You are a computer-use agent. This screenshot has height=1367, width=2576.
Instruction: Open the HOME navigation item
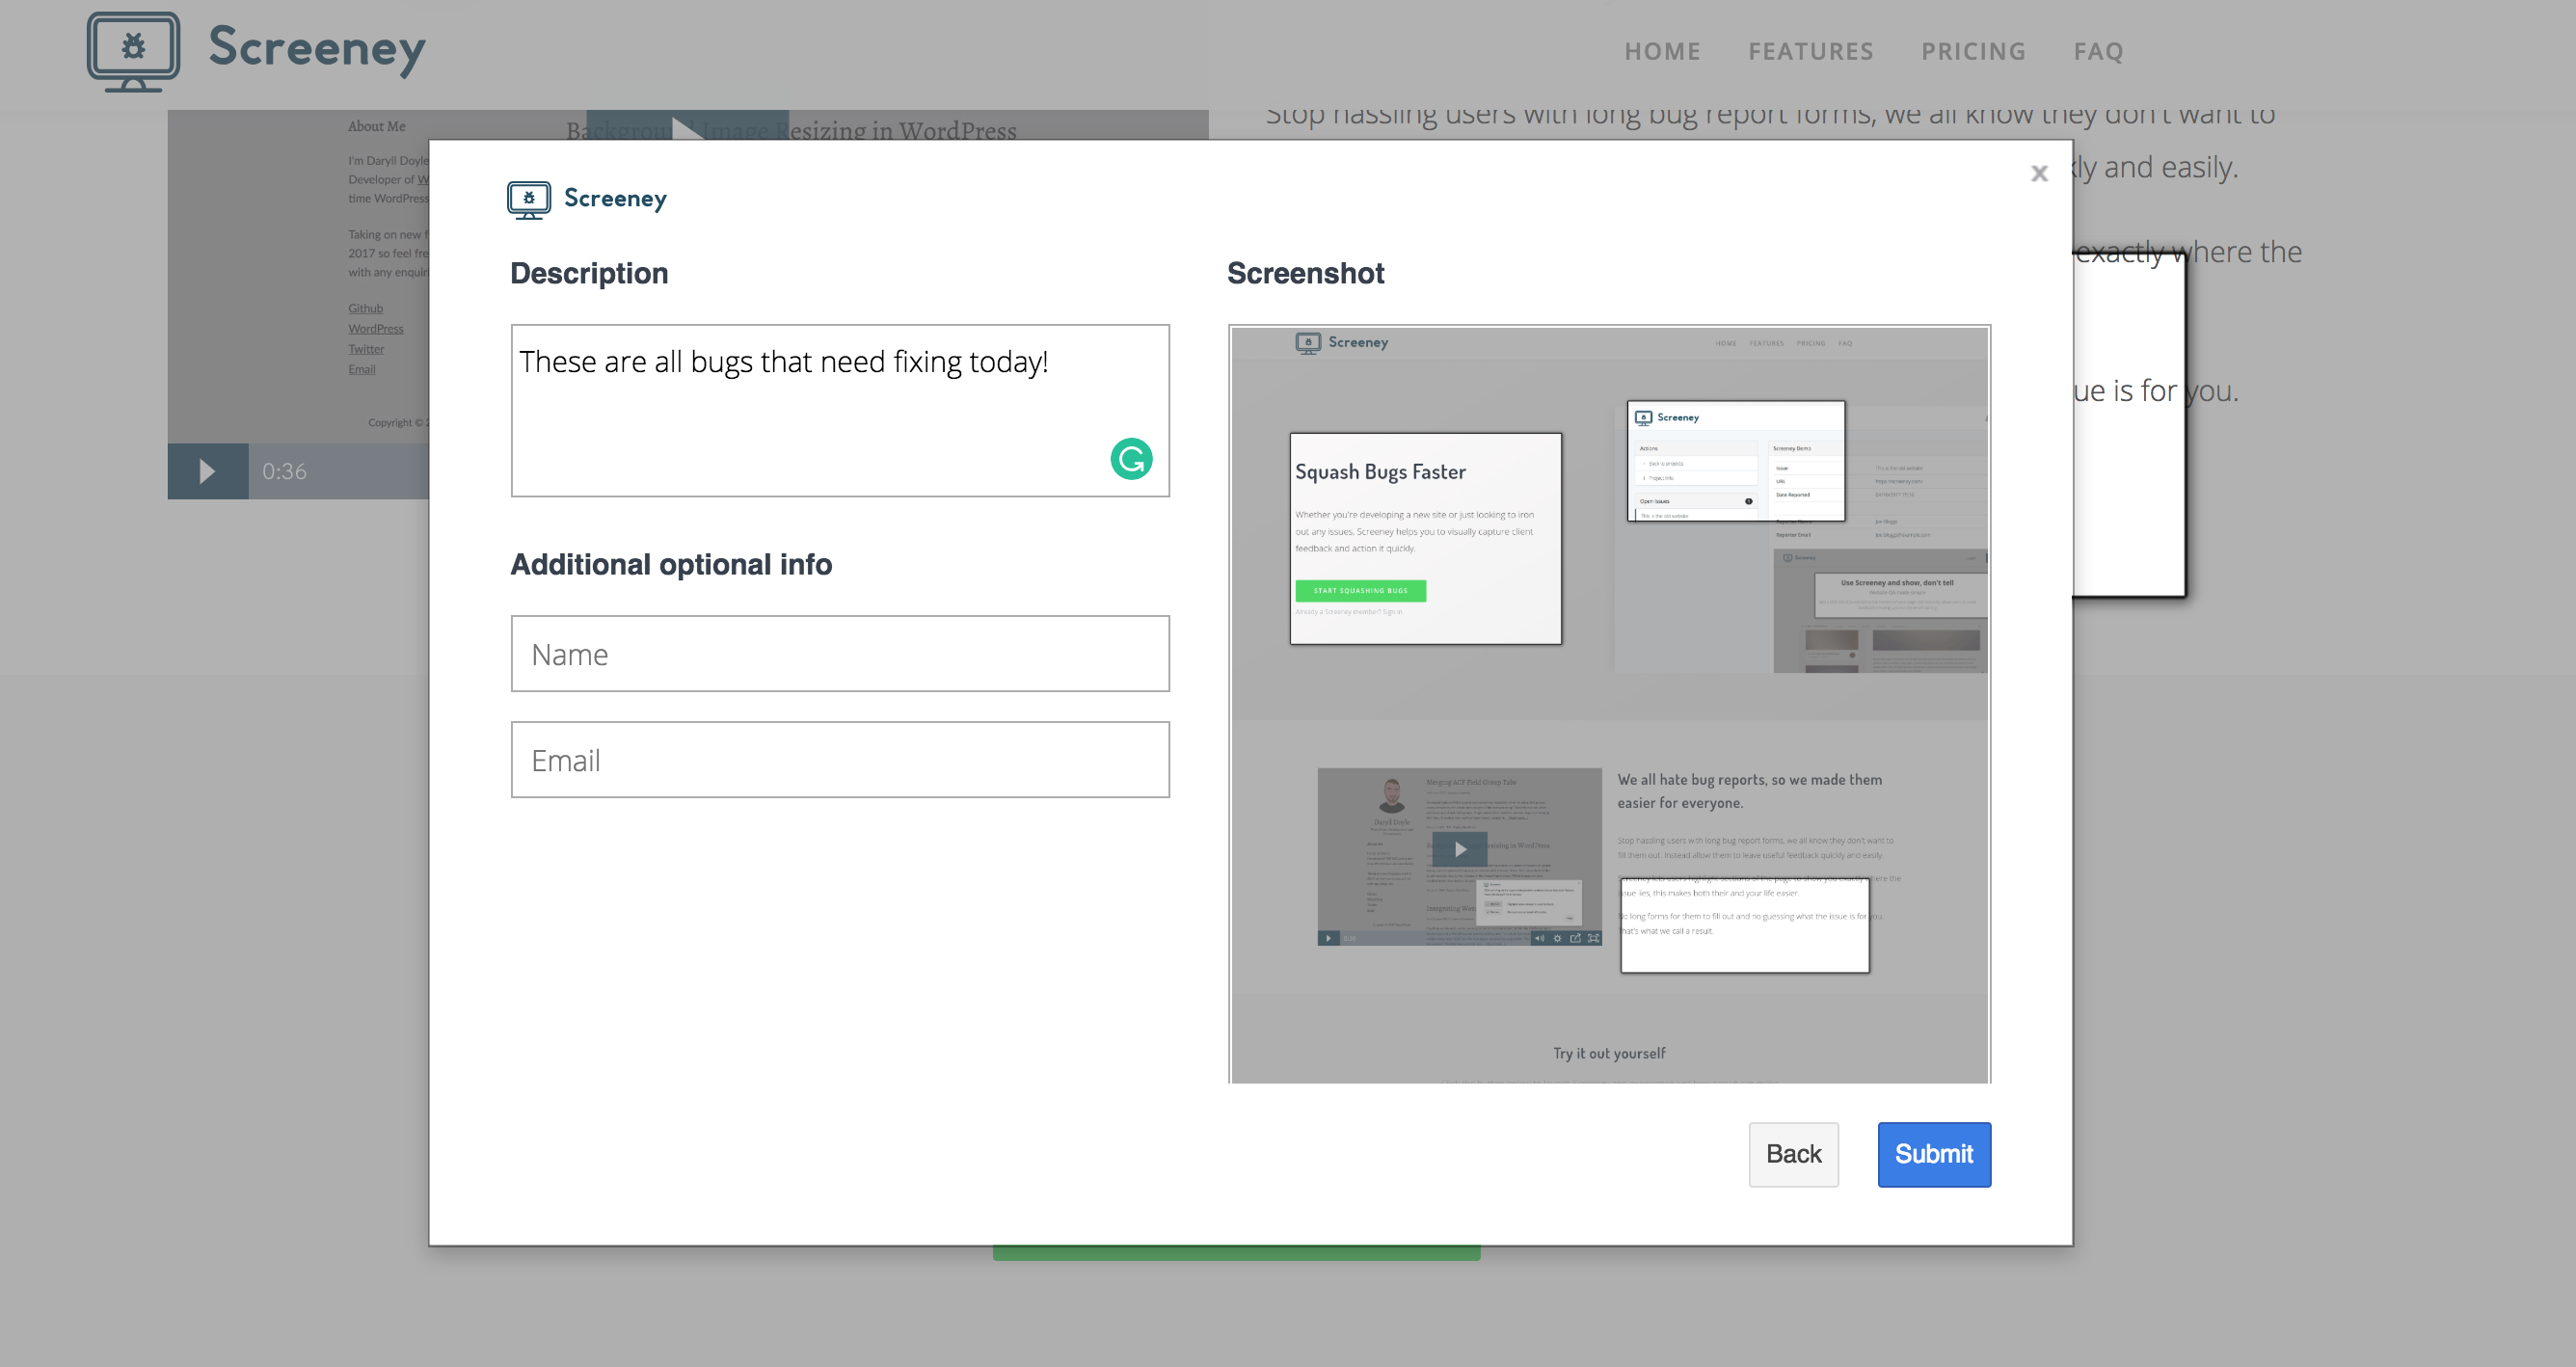tap(1662, 52)
